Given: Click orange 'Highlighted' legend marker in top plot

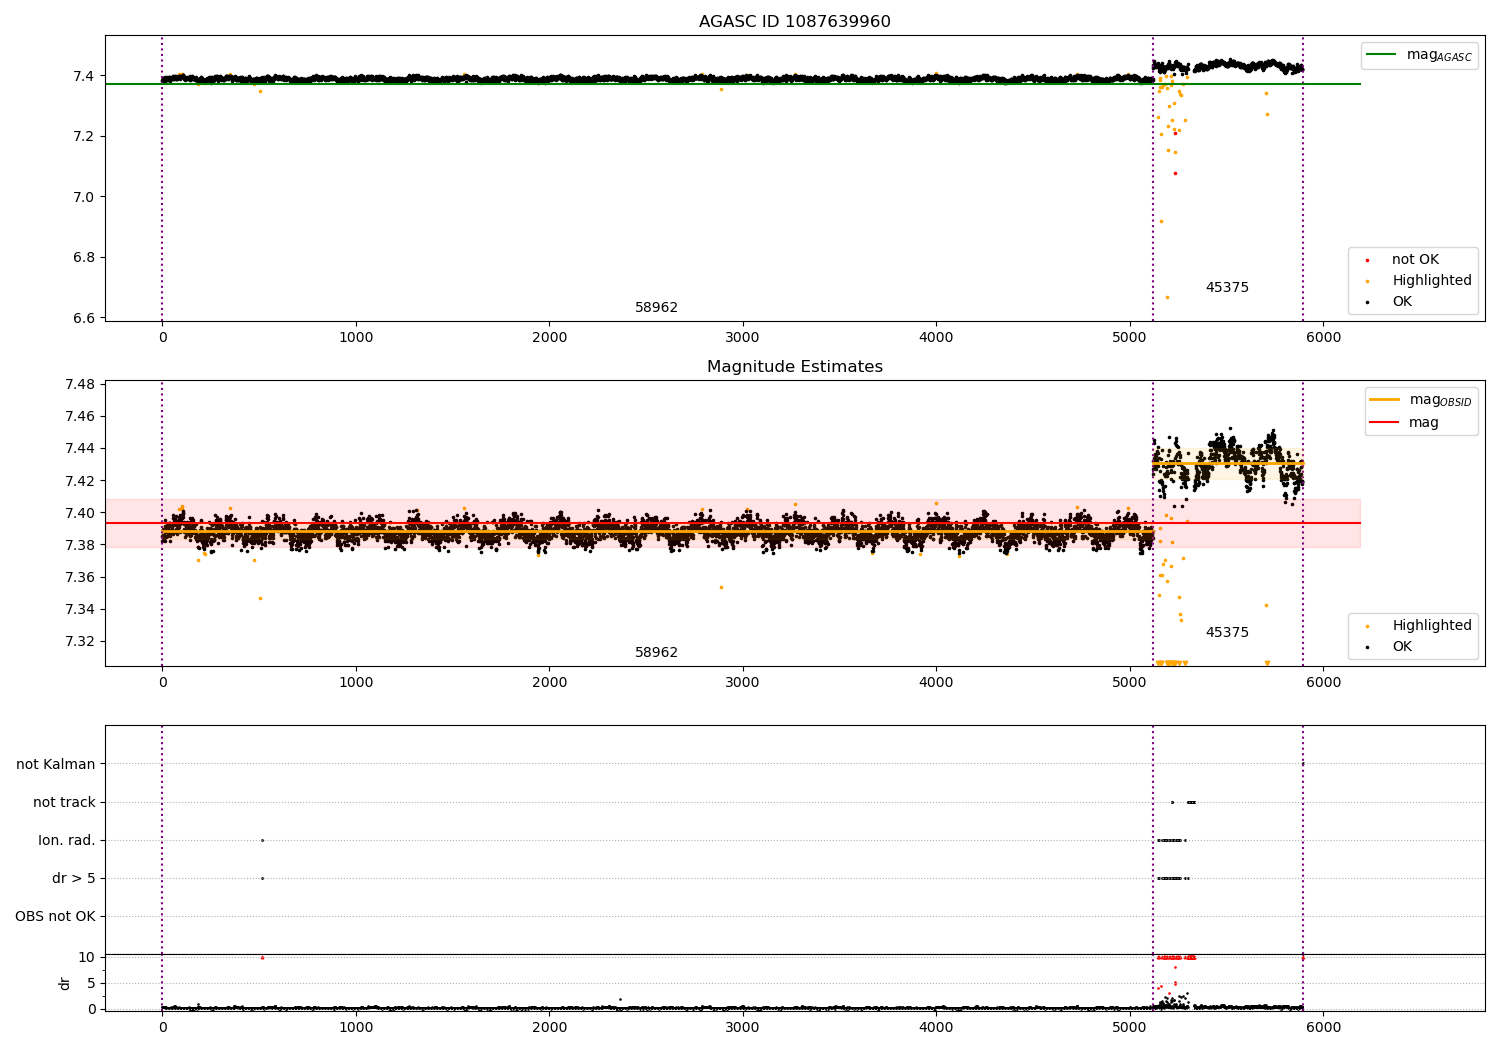Looking at the screenshot, I should coord(1367,281).
